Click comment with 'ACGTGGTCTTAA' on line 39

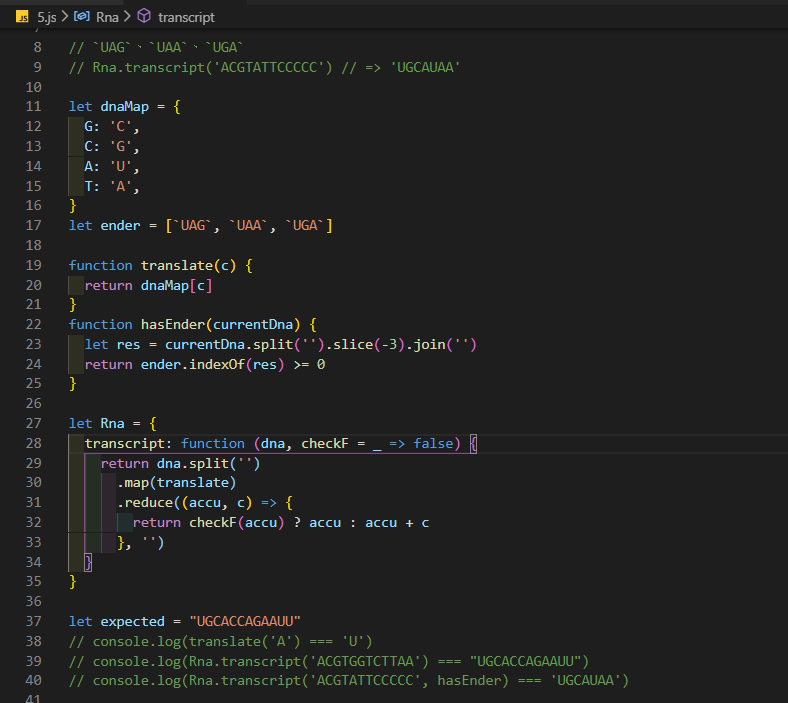pos(329,661)
